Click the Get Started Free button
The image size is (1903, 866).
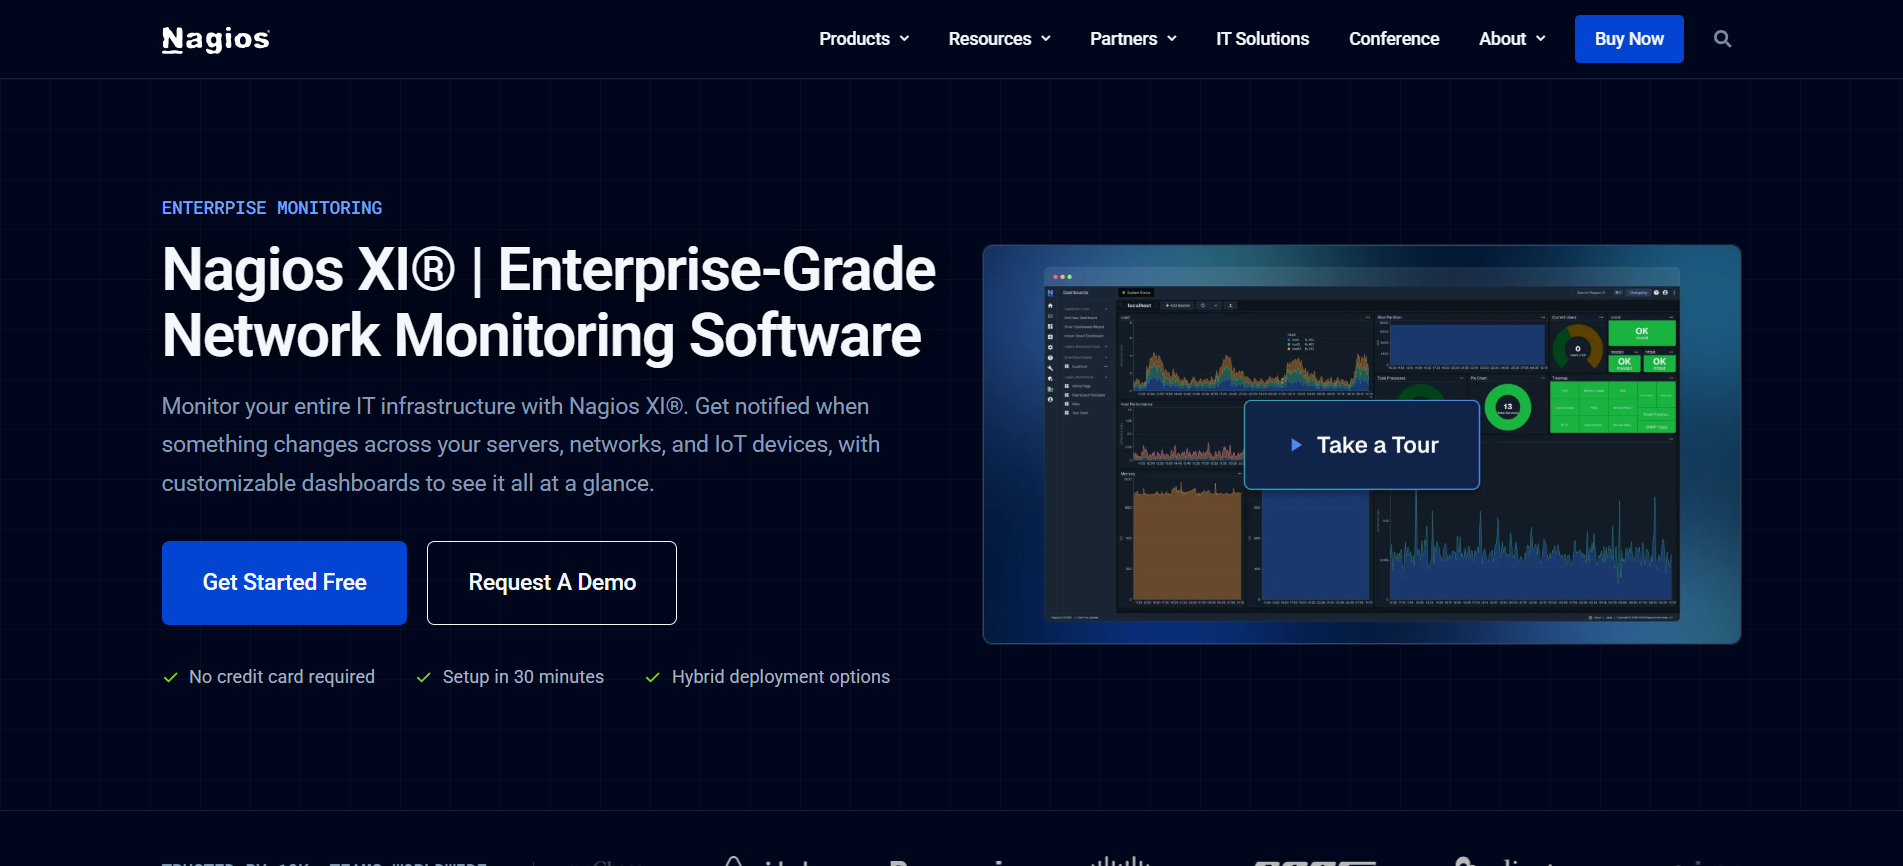pos(284,583)
